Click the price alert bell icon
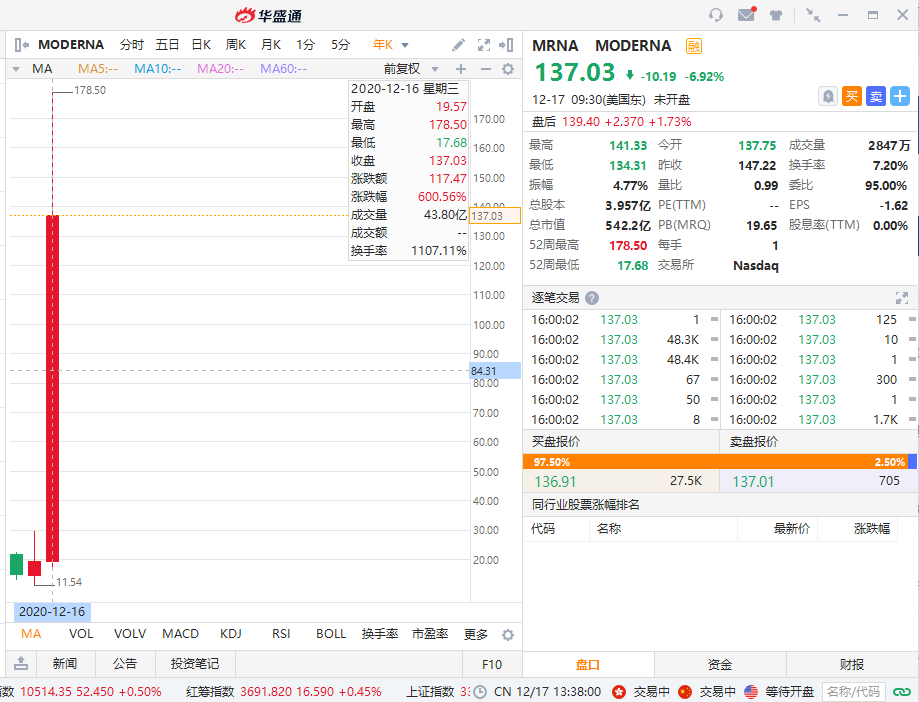The width and height of the screenshot is (919, 702). (x=828, y=96)
